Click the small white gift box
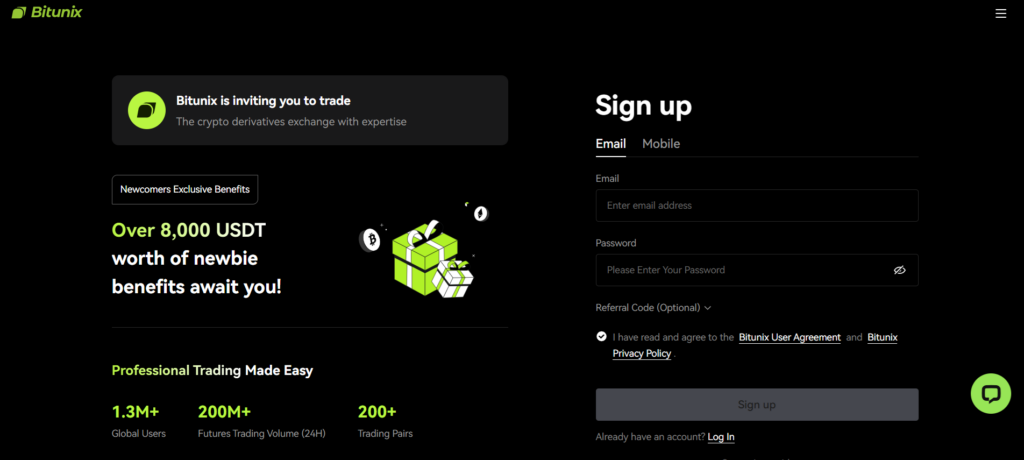The height and width of the screenshot is (460, 1024). [x=453, y=278]
